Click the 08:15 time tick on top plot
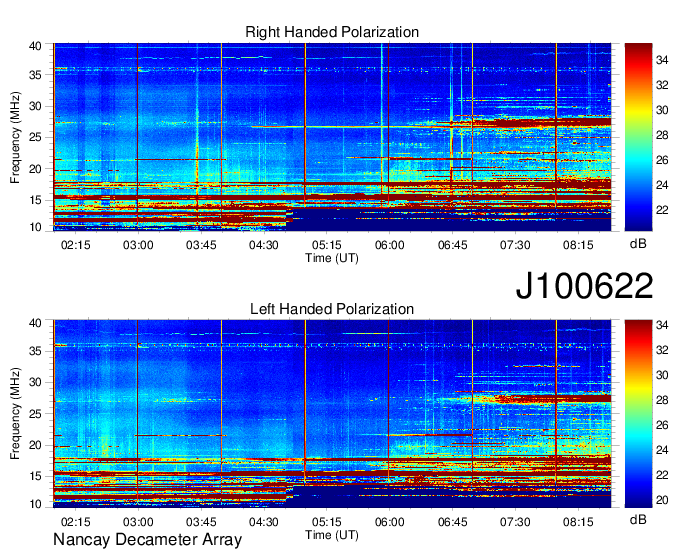 (x=578, y=245)
